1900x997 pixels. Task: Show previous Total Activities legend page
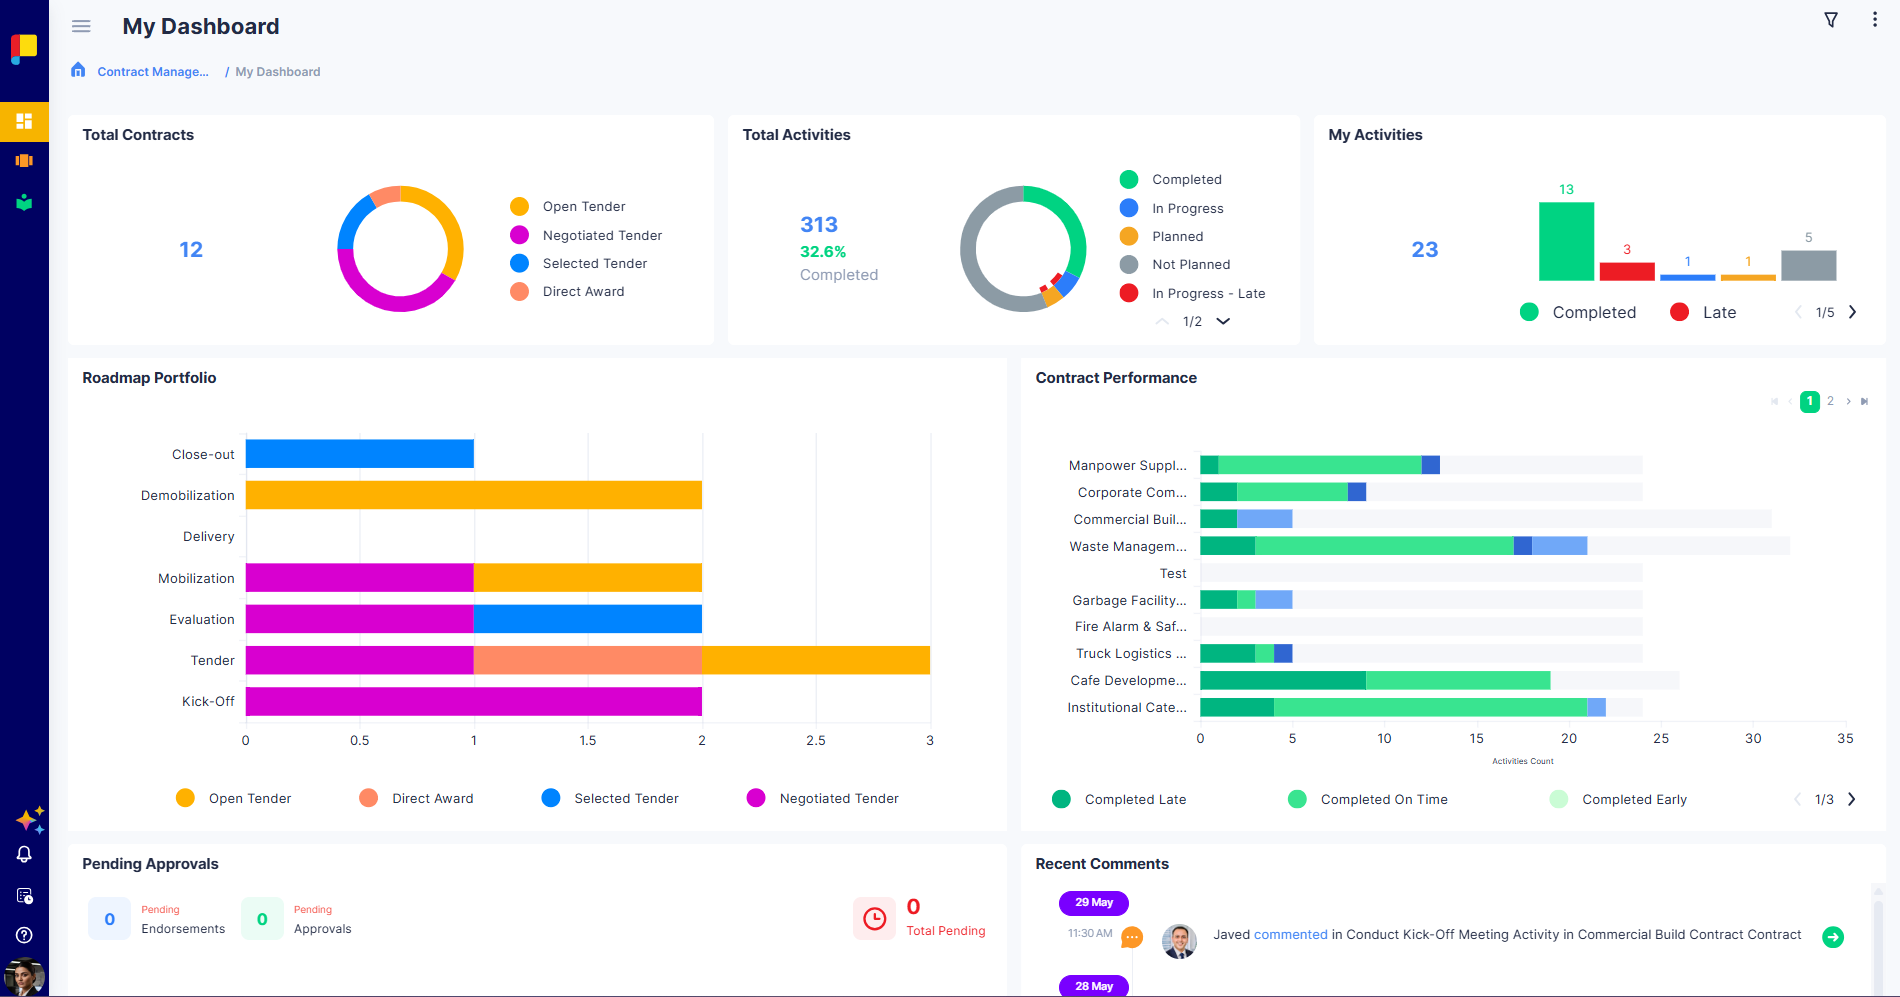pos(1162,321)
